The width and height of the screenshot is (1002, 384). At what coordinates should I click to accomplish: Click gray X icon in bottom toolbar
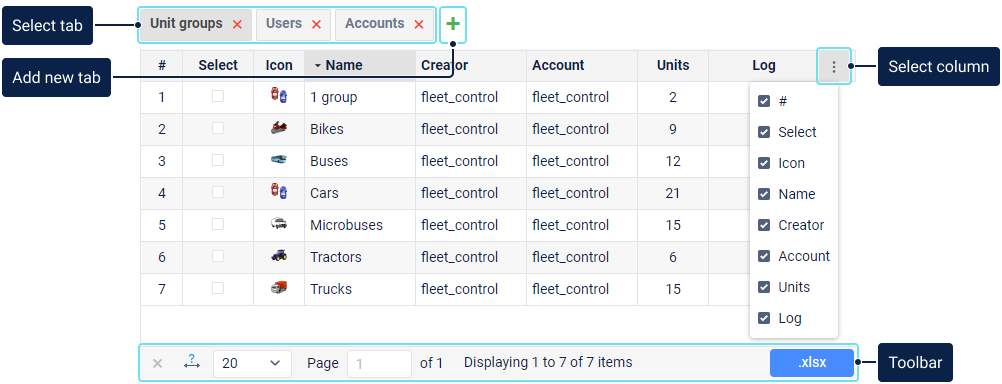point(157,364)
